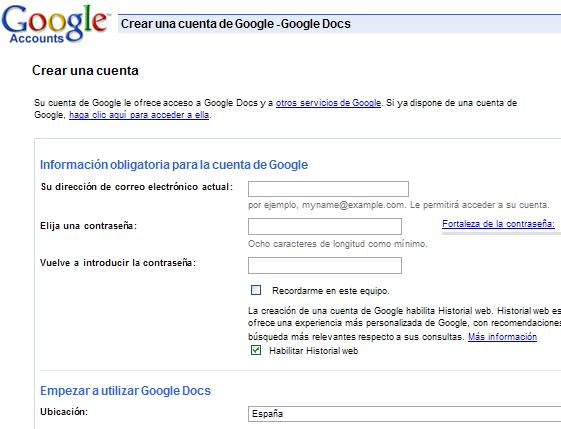Click the password strength meter bar
561x429 pixels.
pos(501,233)
